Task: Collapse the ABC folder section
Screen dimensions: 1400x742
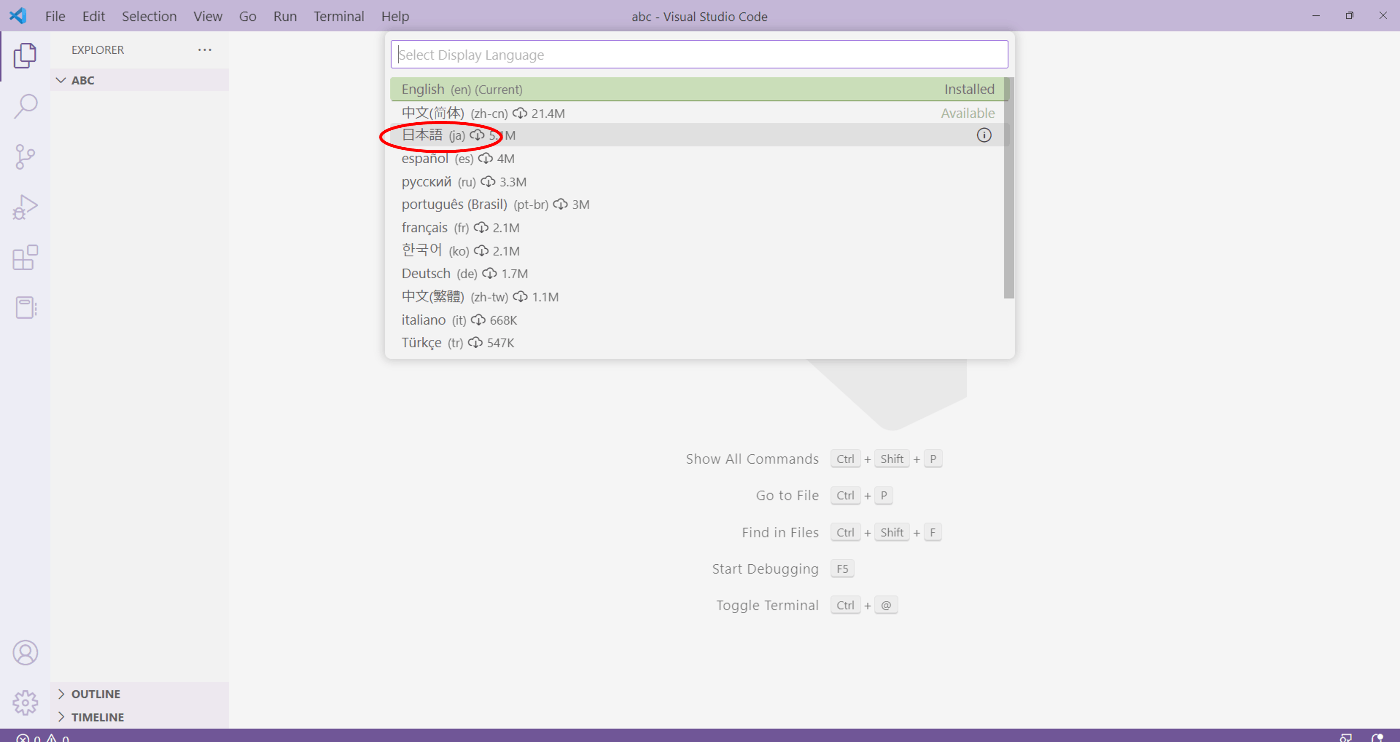Action: [x=140, y=80]
